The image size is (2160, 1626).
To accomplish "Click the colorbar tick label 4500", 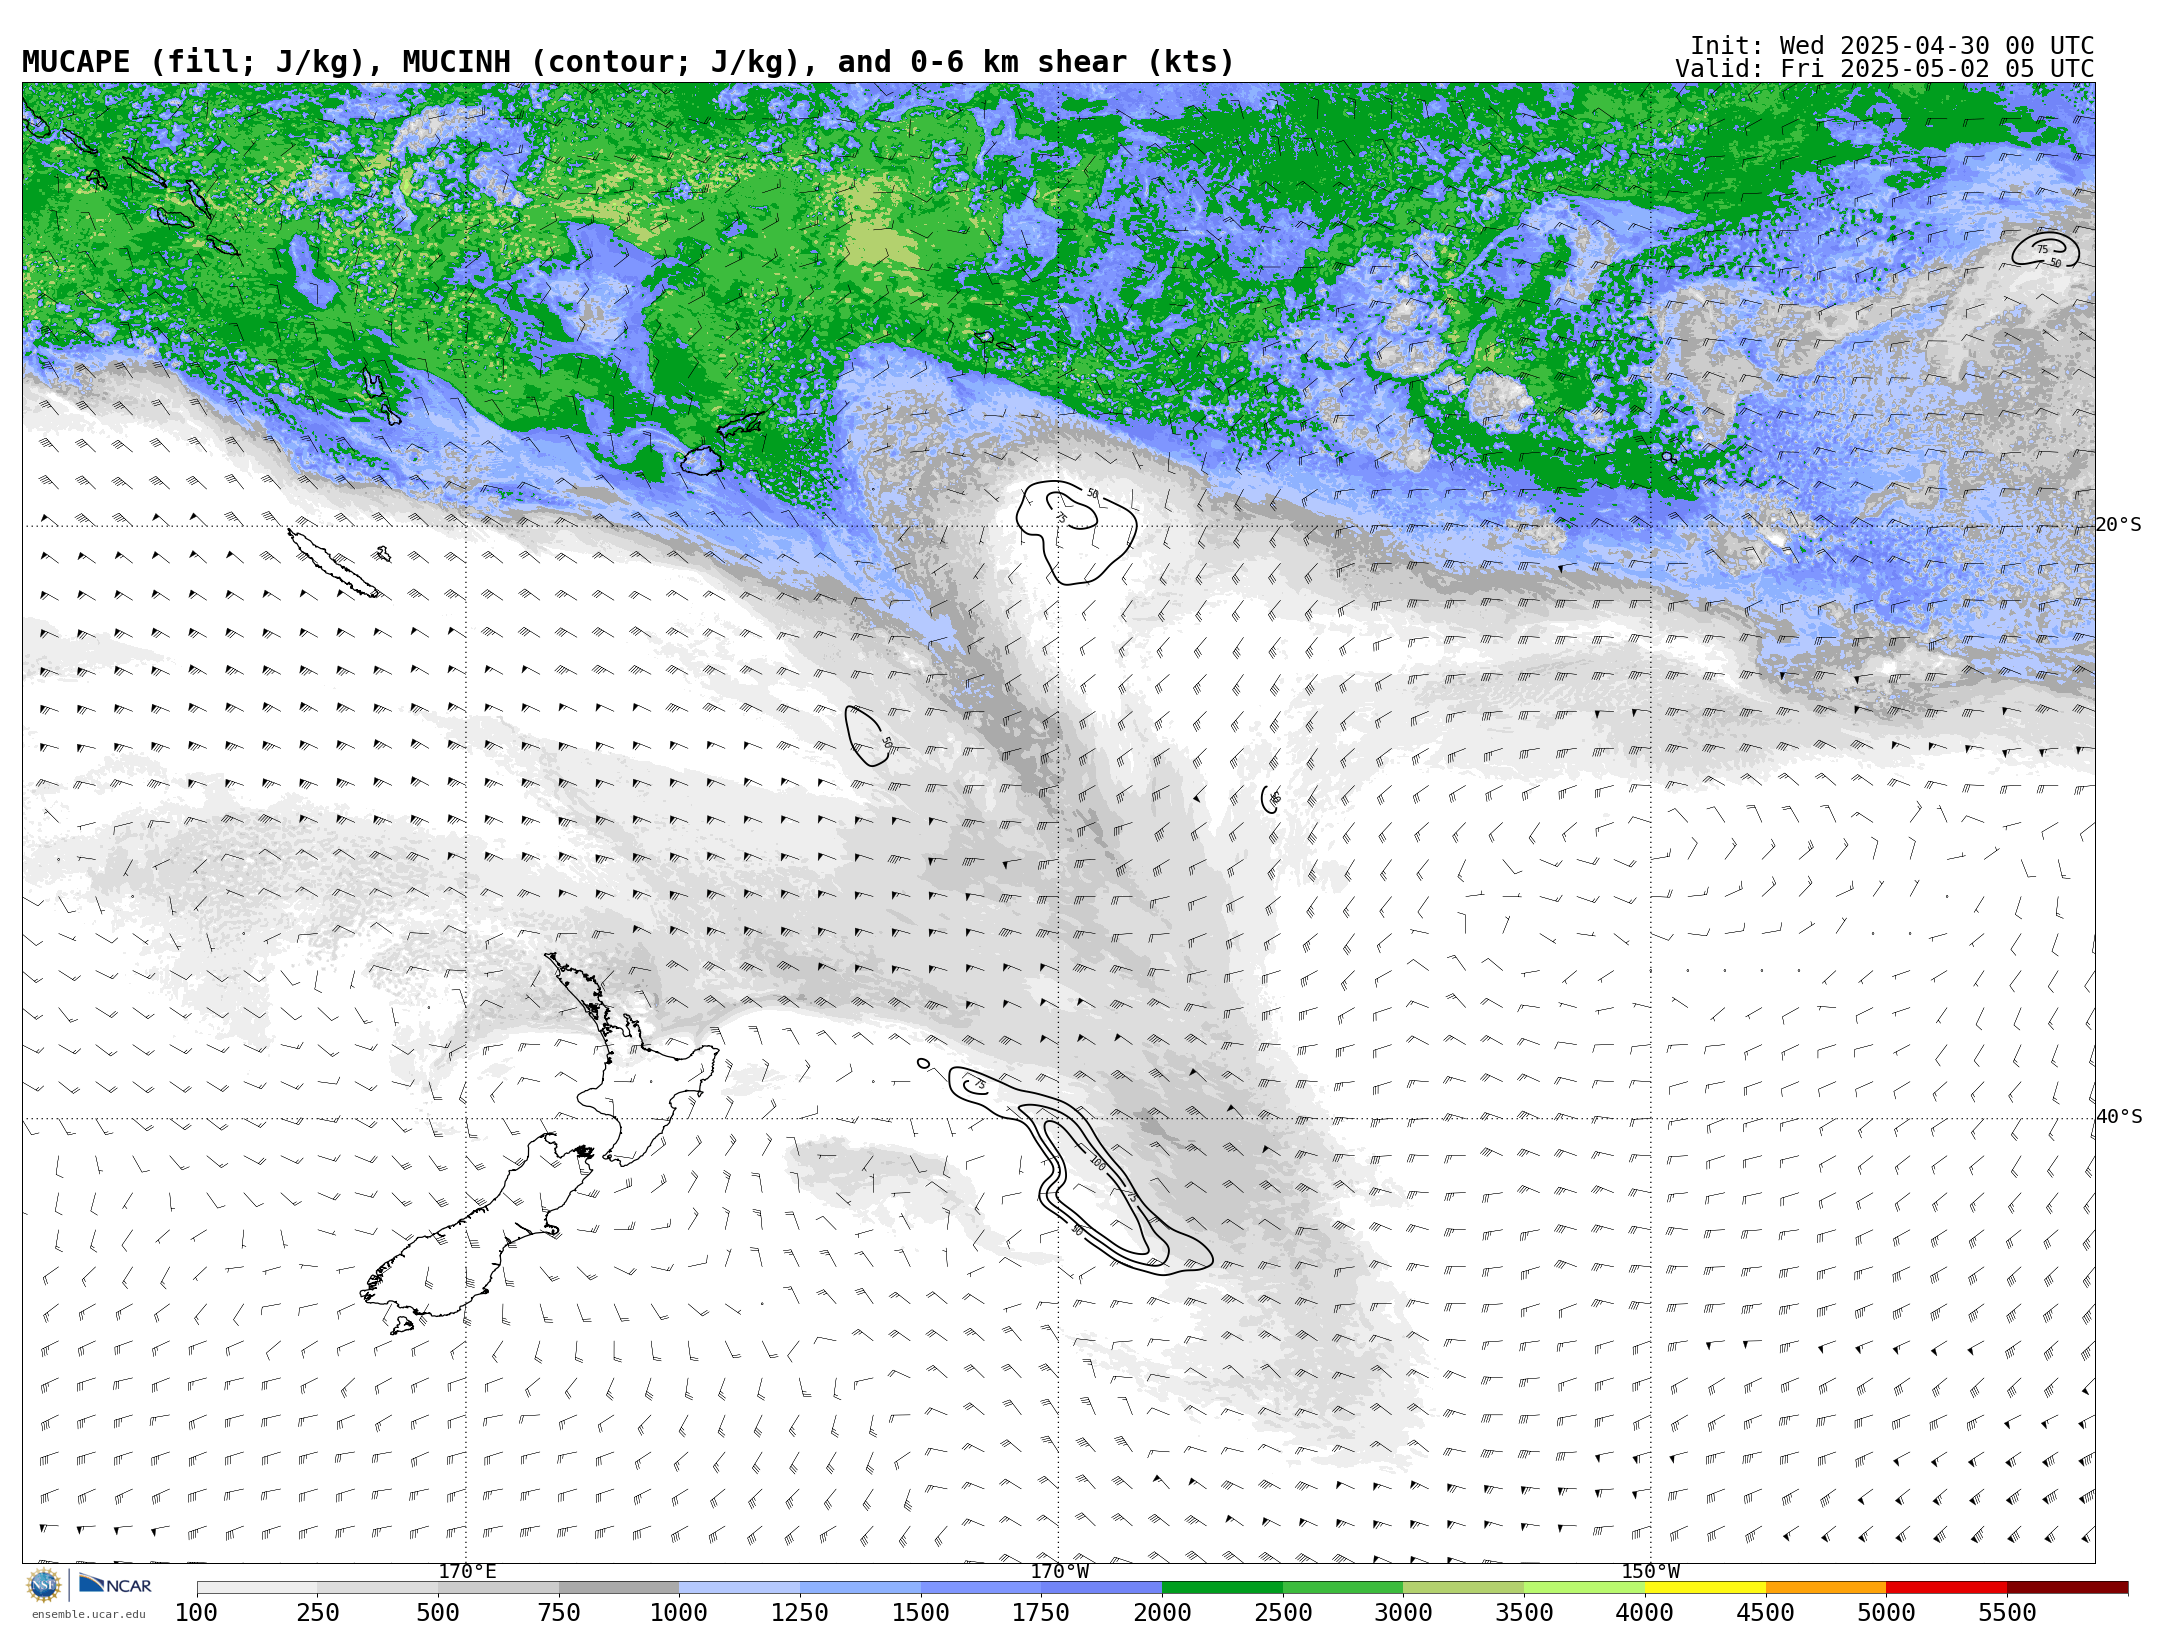I will 1765,1613.
